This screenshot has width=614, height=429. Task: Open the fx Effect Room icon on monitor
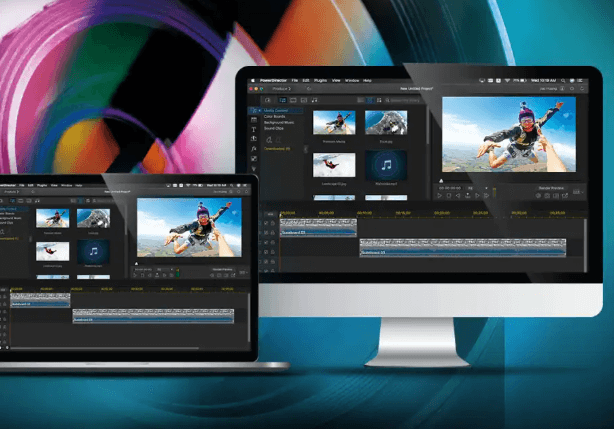coord(254,149)
